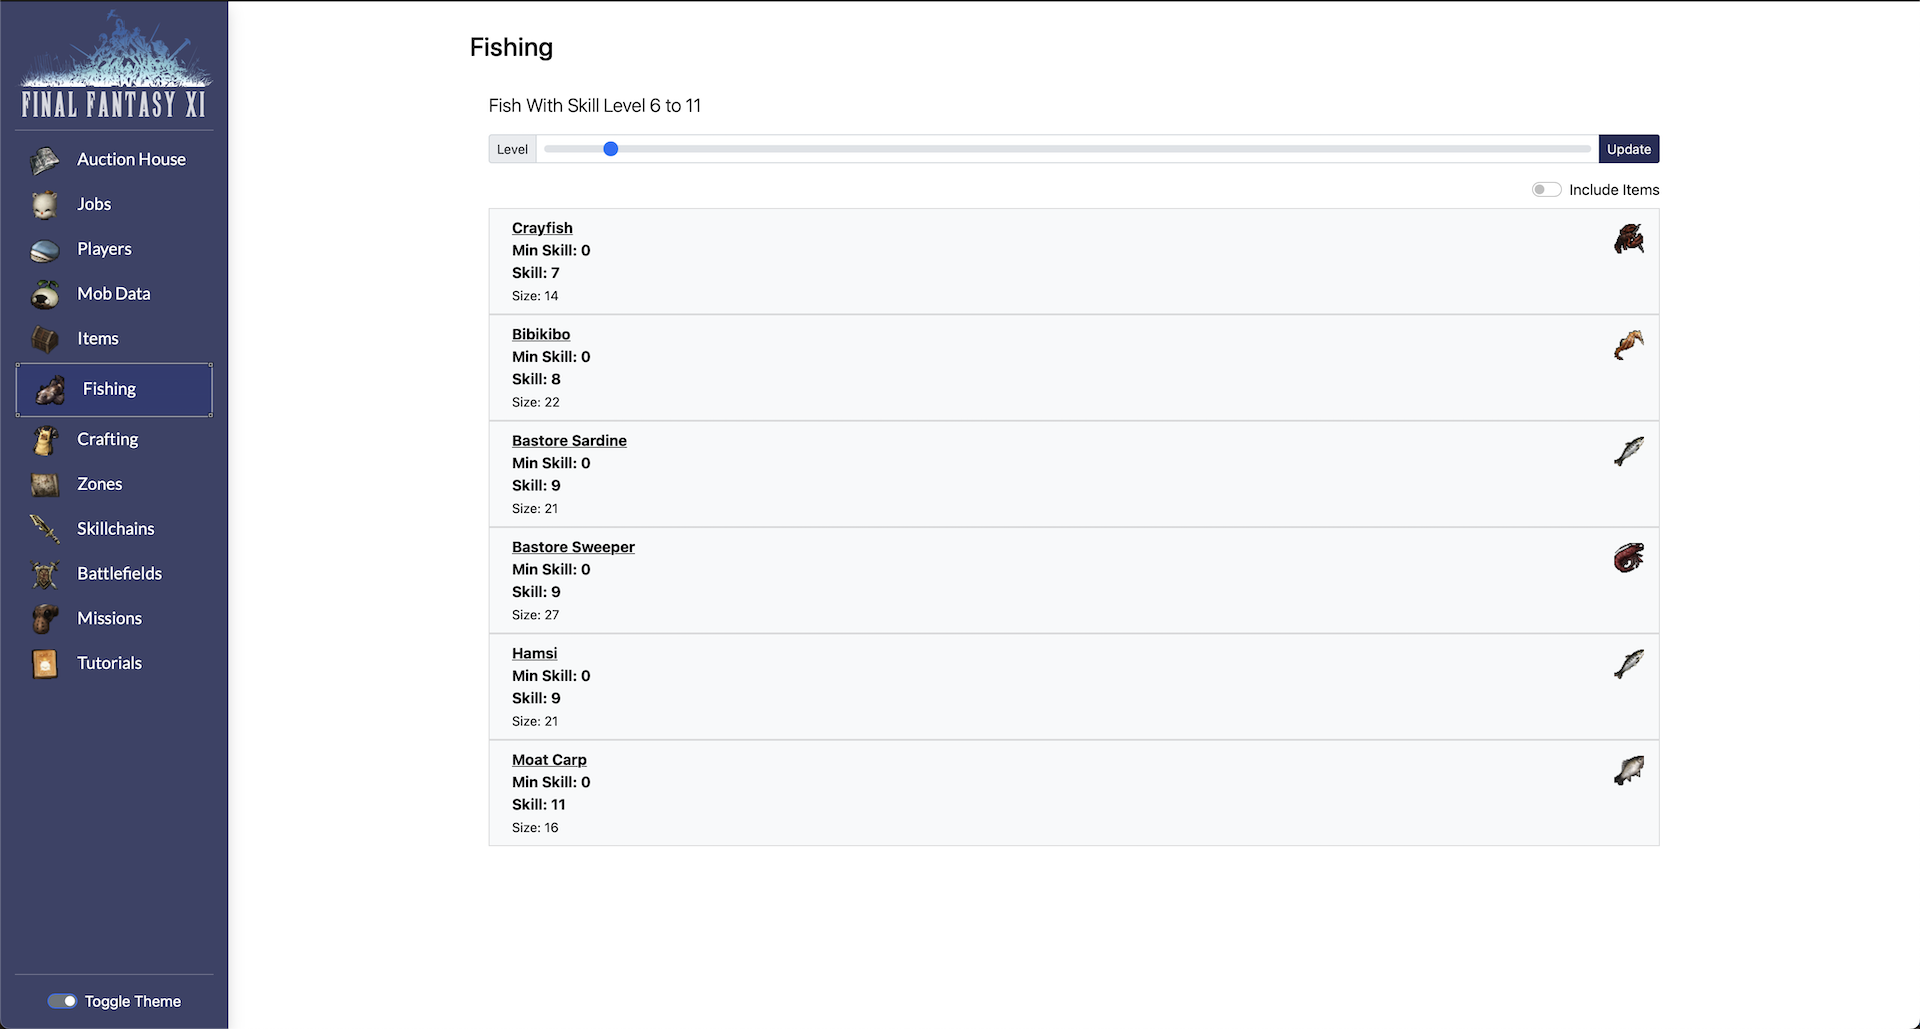The width and height of the screenshot is (1920, 1029).
Task: Enable the Include Items switch
Action: coord(1546,190)
